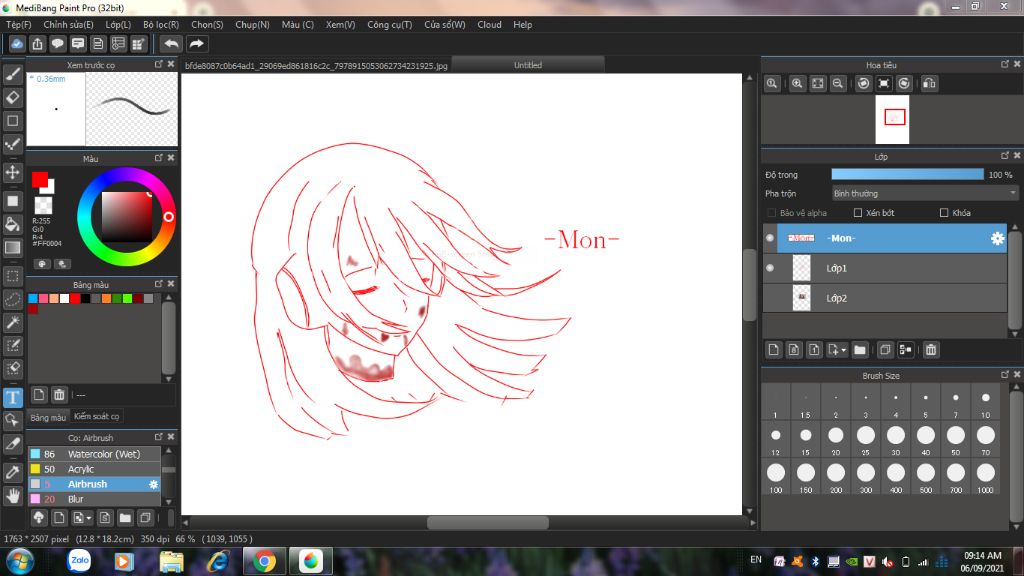Flip canvas view in Navigator
Screen dimensions: 1024x576
point(929,84)
